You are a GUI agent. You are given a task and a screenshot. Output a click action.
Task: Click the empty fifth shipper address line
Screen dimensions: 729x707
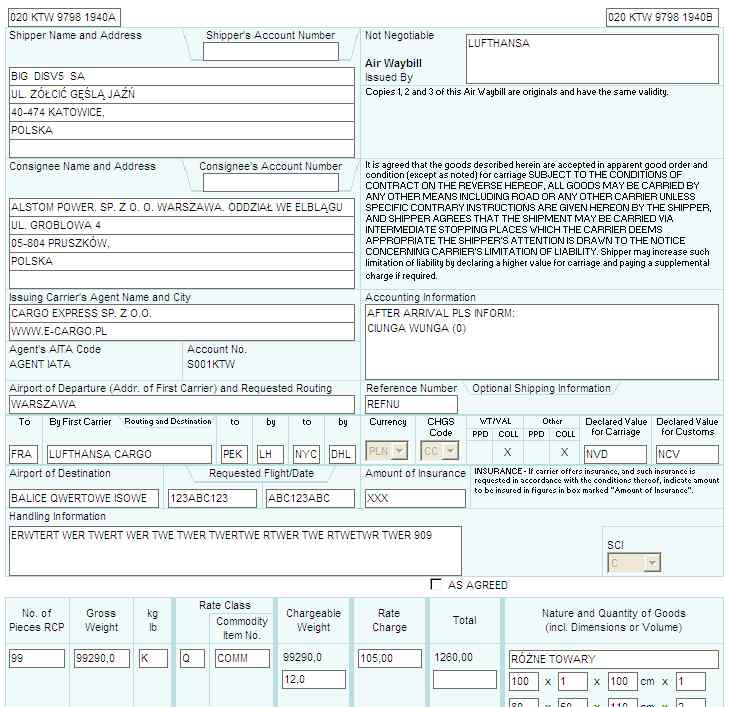(x=182, y=149)
